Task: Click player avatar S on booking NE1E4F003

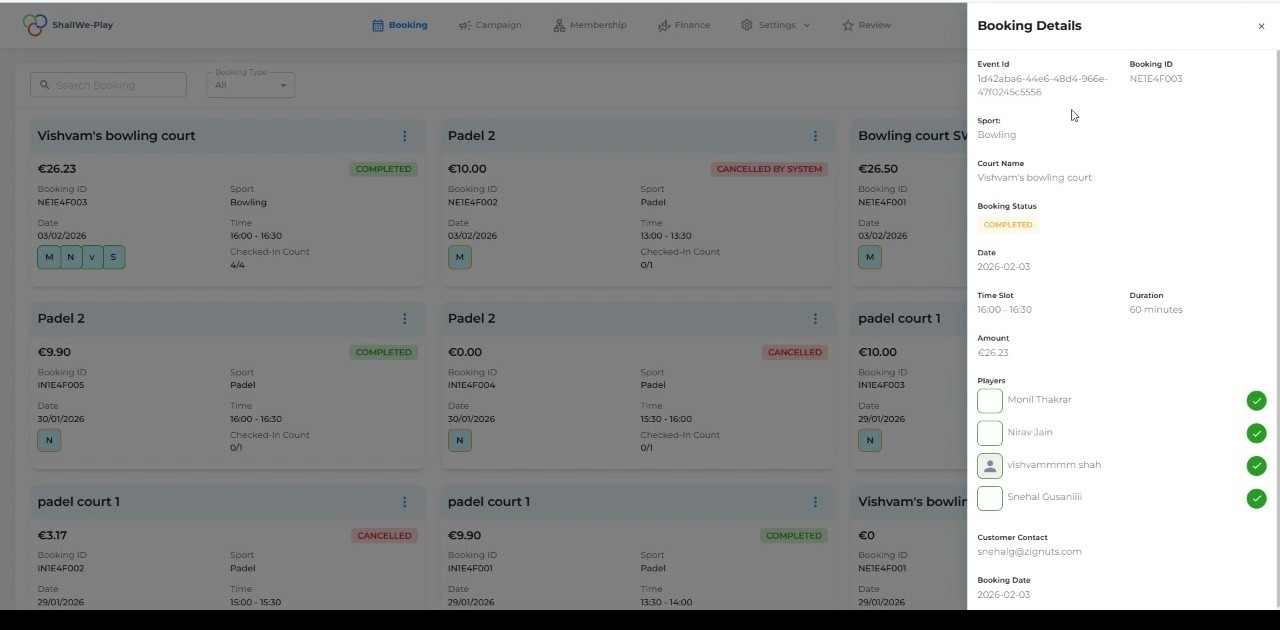Action: [114, 257]
